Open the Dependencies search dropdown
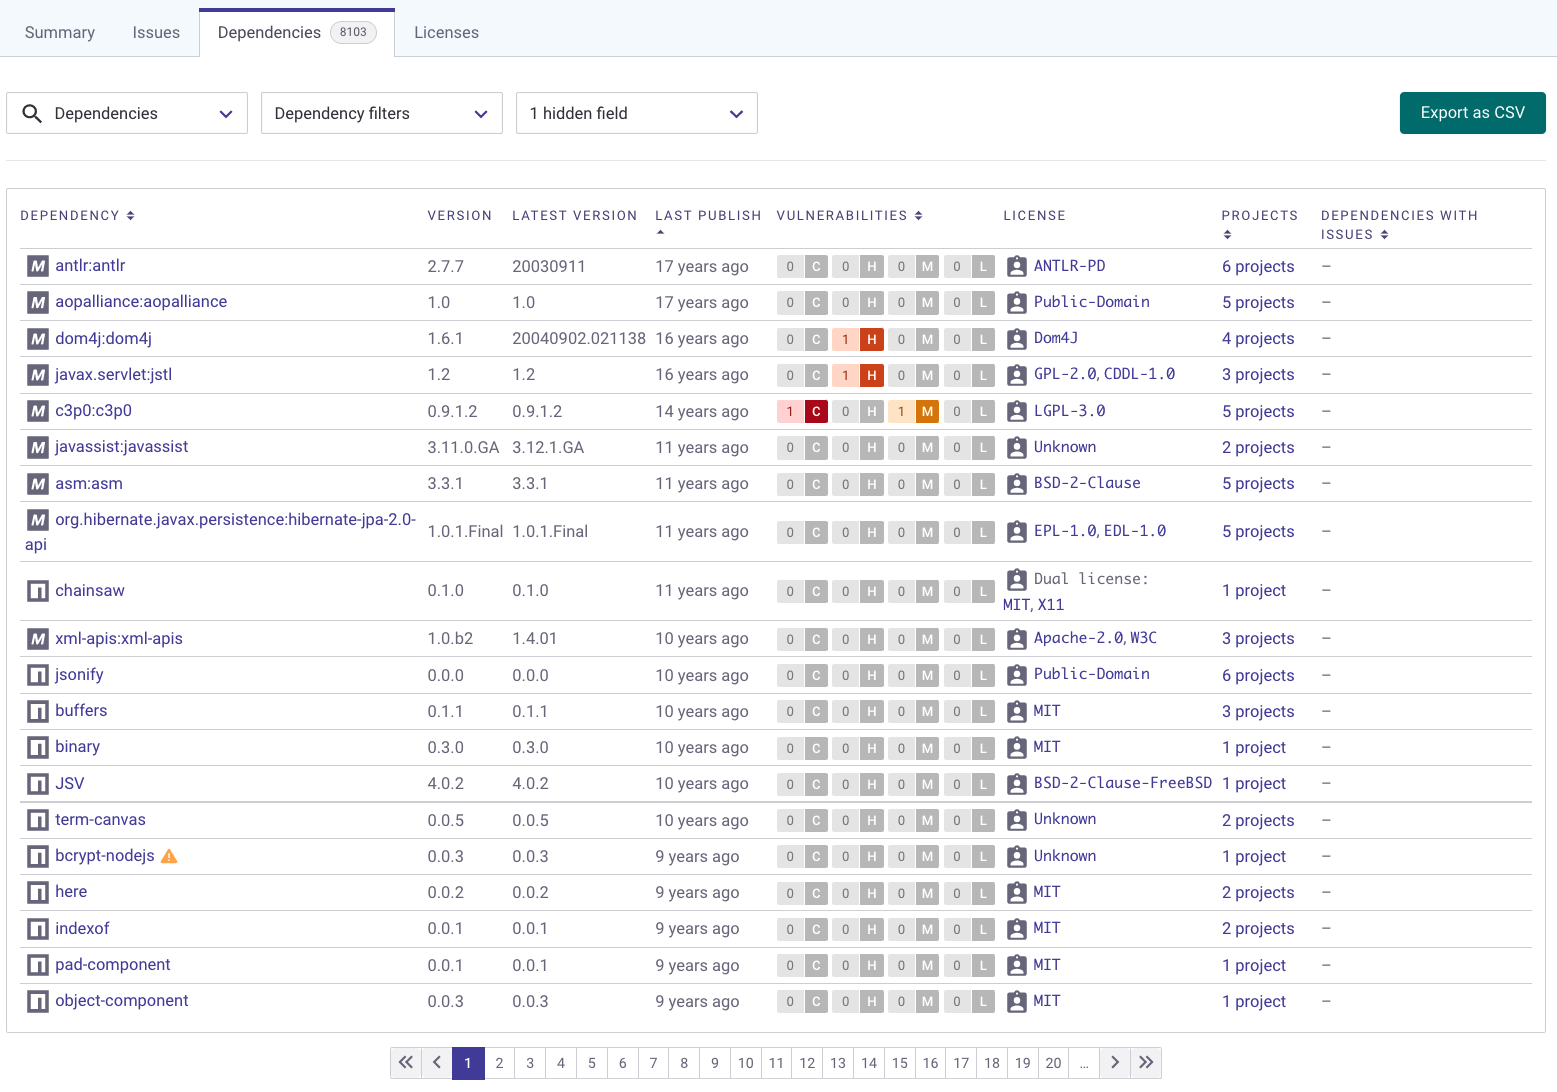This screenshot has height=1092, width=1557. (127, 113)
